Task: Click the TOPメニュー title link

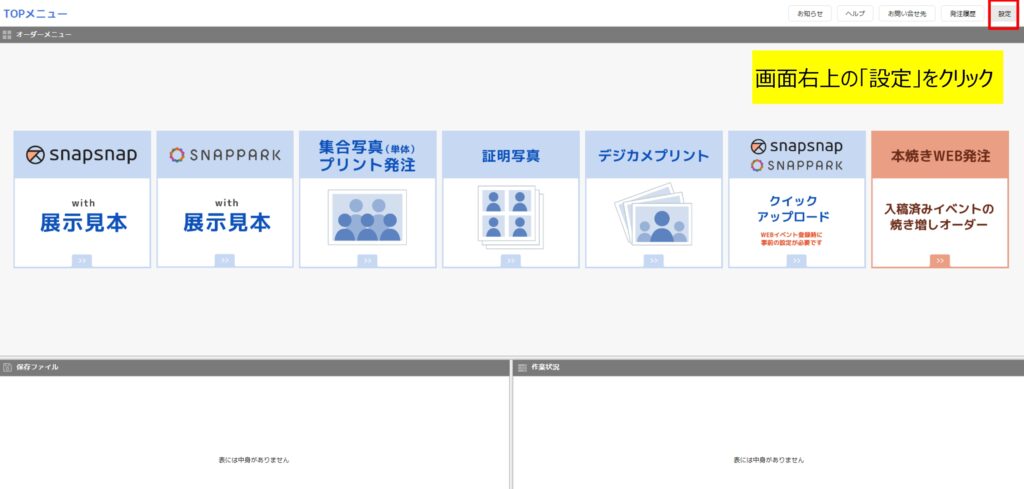Action: point(35,14)
